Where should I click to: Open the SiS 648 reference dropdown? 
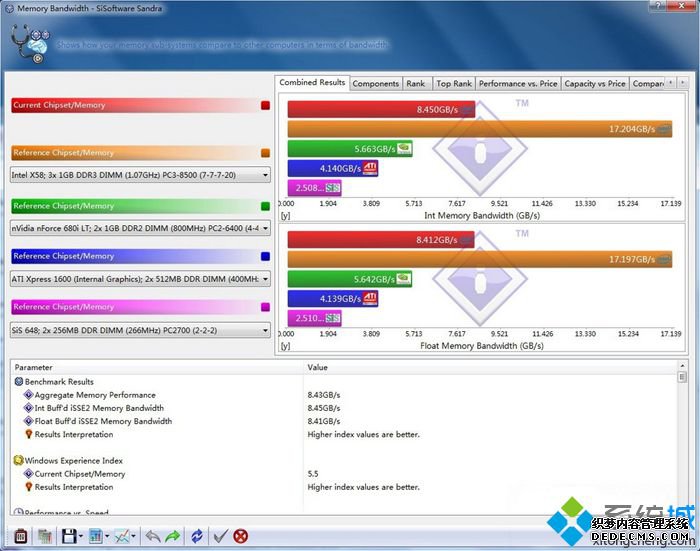[x=140, y=330]
